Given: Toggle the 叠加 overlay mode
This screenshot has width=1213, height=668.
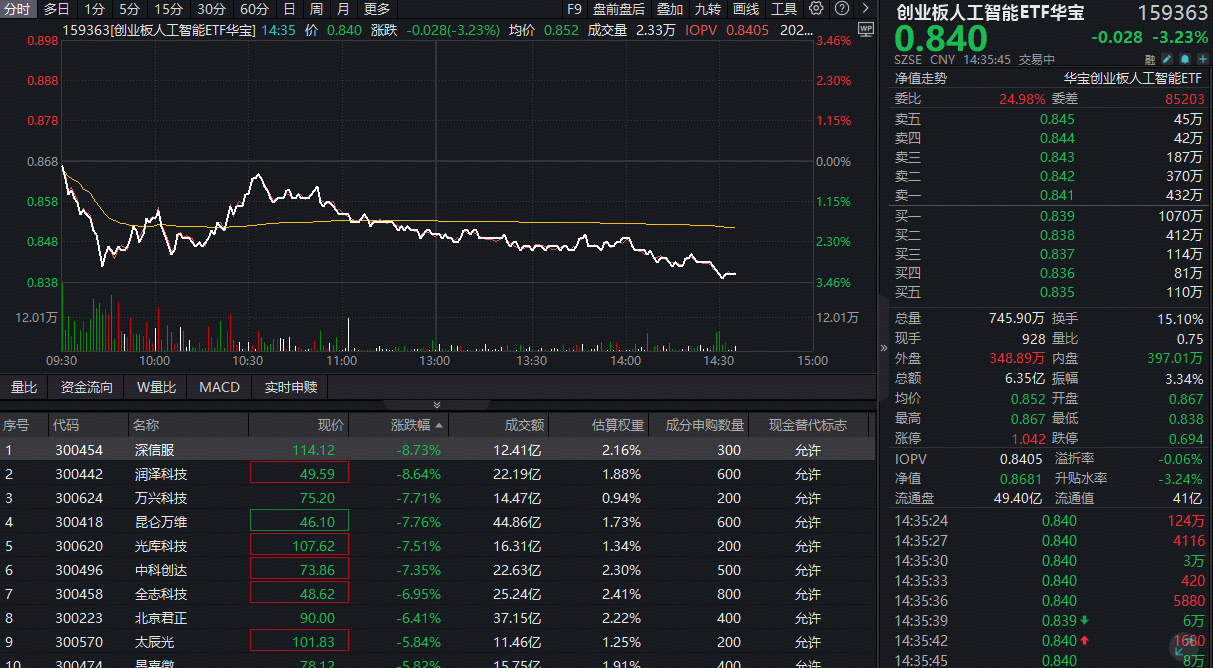Looking at the screenshot, I should pos(669,9).
